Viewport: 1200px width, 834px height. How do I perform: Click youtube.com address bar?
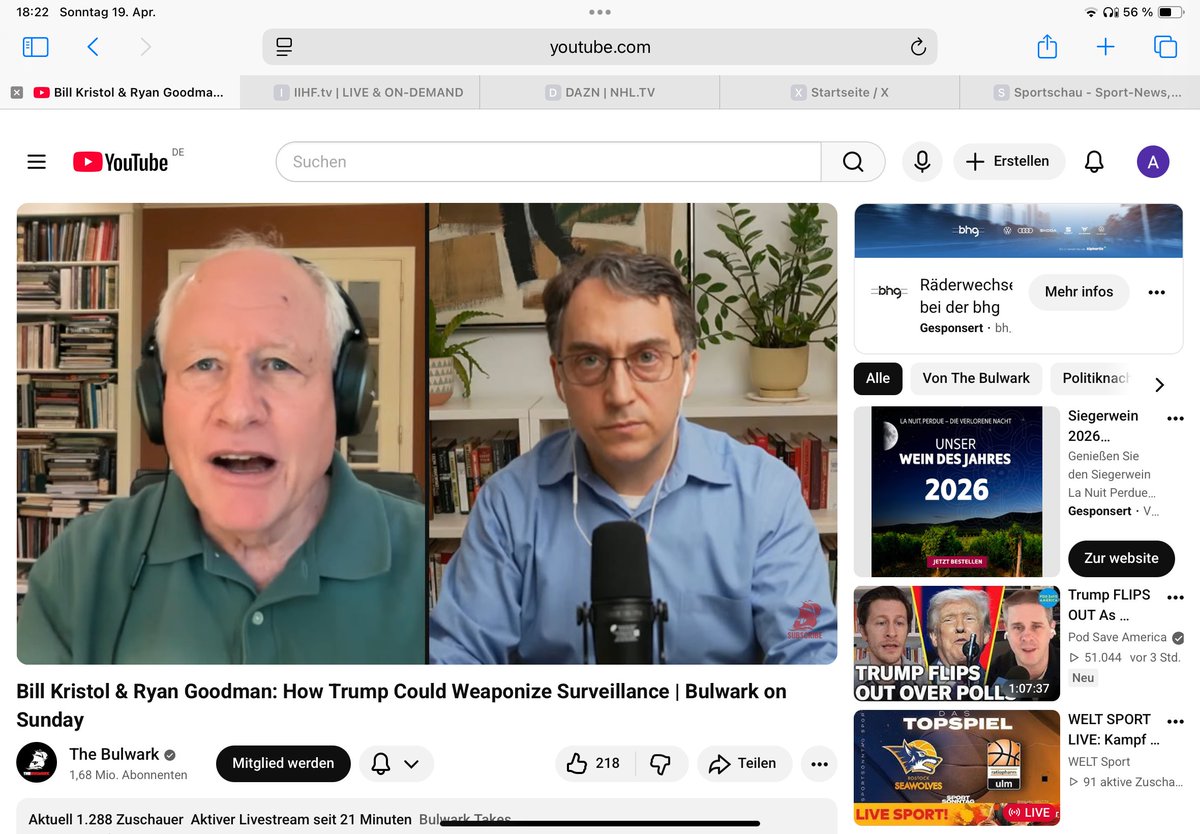click(x=600, y=47)
